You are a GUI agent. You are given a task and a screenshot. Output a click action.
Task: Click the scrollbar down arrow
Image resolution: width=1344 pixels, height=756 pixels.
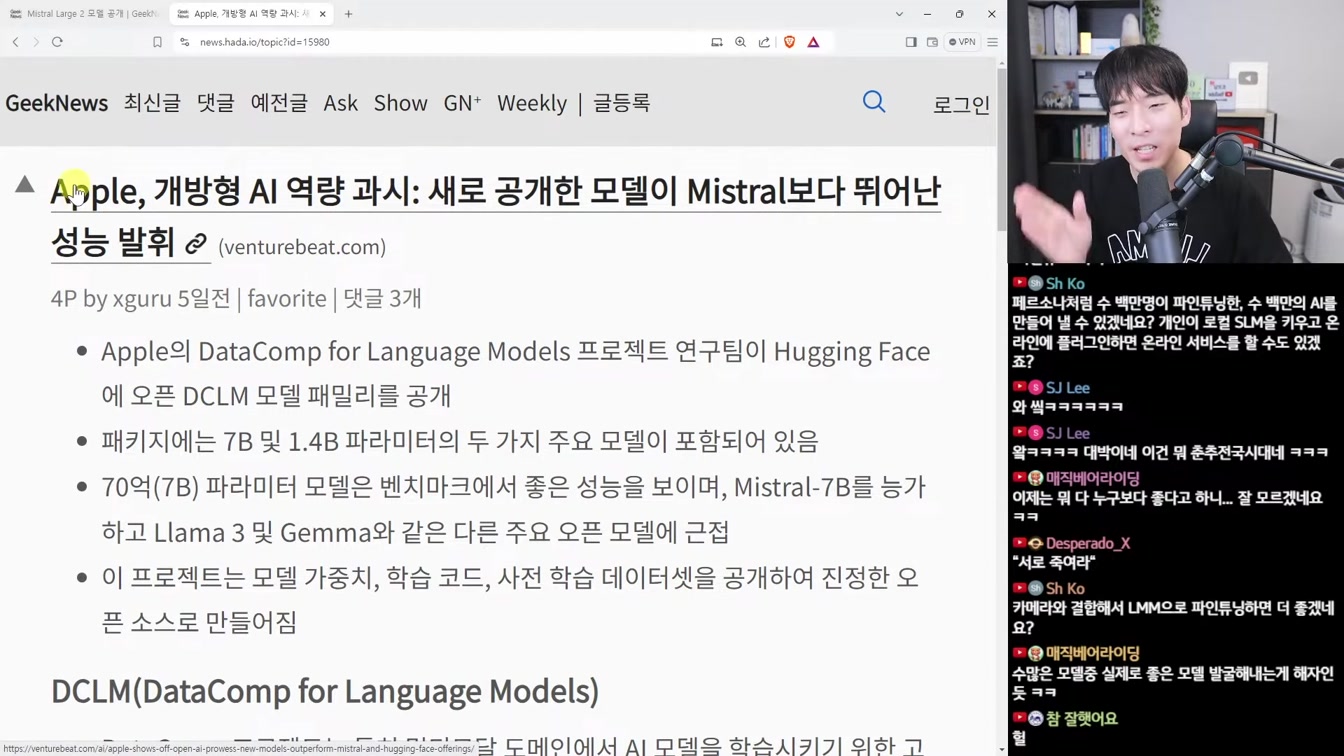pos(1002,749)
